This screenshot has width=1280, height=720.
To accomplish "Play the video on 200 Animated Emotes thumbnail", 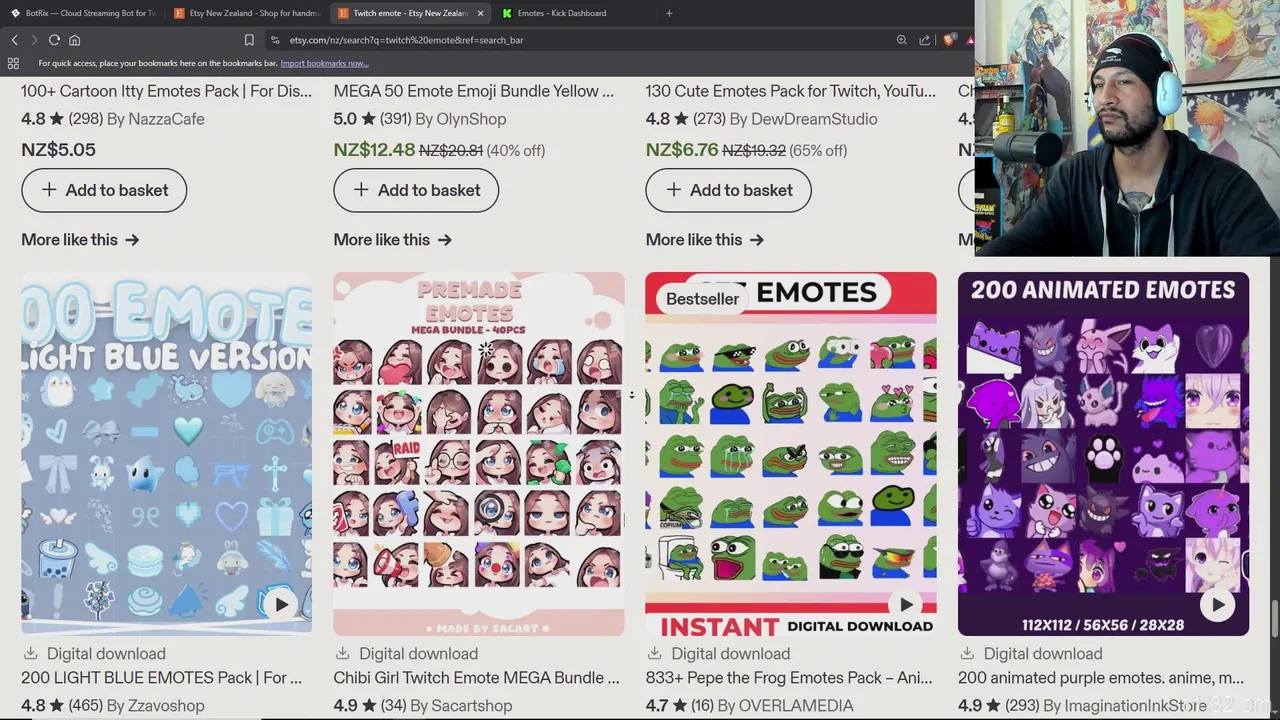I will (1217, 604).
